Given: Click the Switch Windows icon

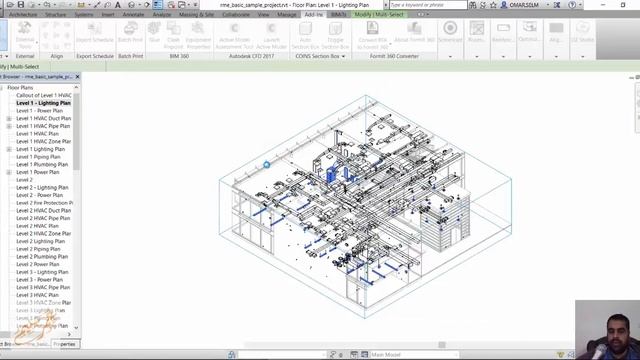Looking at the screenshot, I should click(x=182, y=5).
